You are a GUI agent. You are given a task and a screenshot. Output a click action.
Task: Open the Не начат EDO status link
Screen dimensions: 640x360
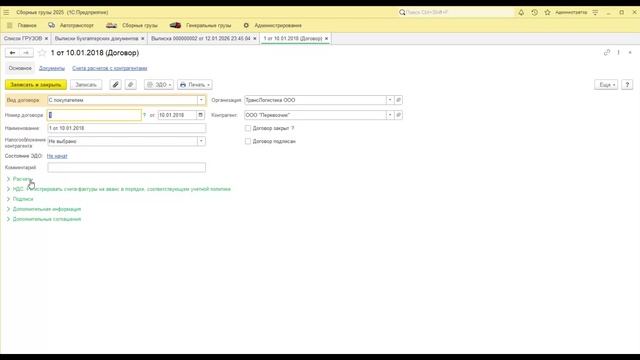point(57,156)
